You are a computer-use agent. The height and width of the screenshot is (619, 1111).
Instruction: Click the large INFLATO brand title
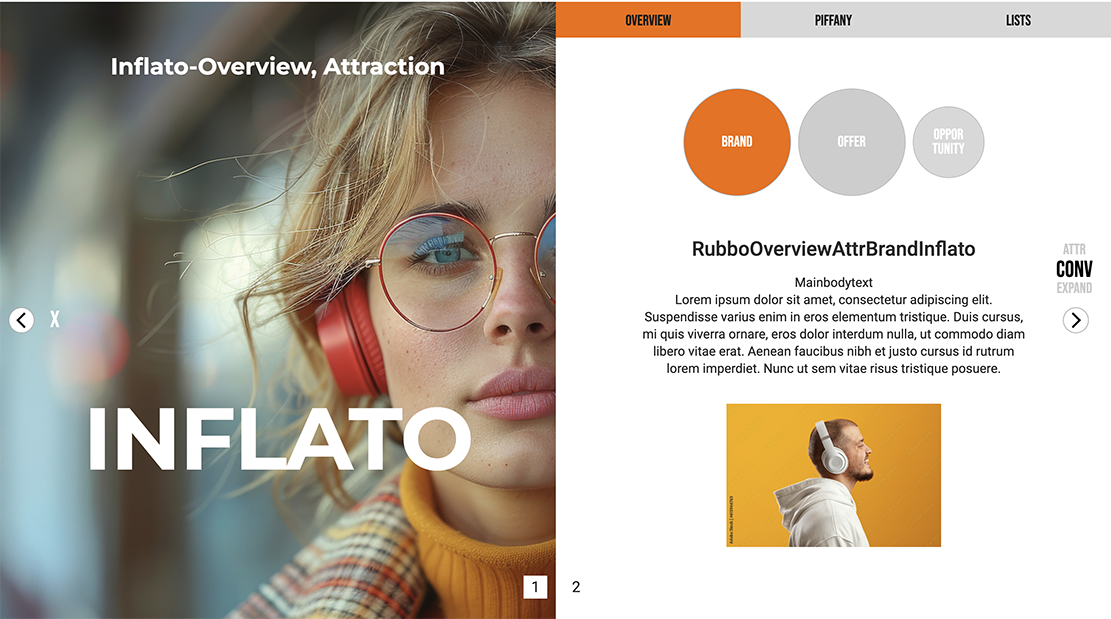279,439
